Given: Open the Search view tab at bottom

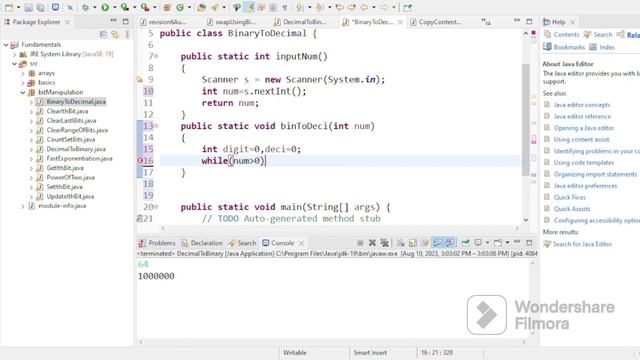Looking at the screenshot, I should (x=242, y=243).
